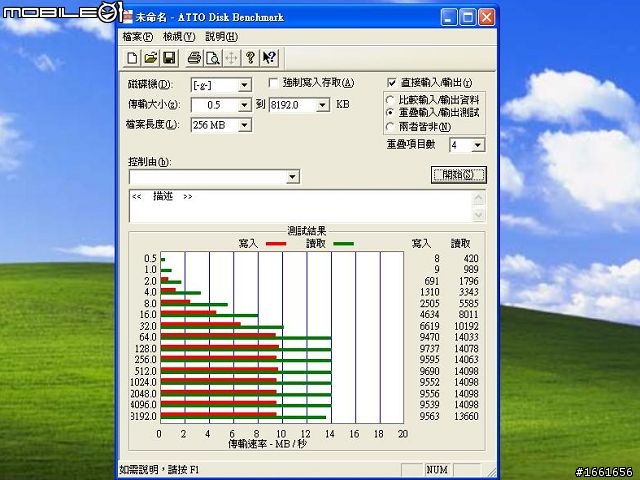Image resolution: width=640 pixels, height=480 pixels.
Task: Expand the 控制由 dropdown
Action: (293, 177)
